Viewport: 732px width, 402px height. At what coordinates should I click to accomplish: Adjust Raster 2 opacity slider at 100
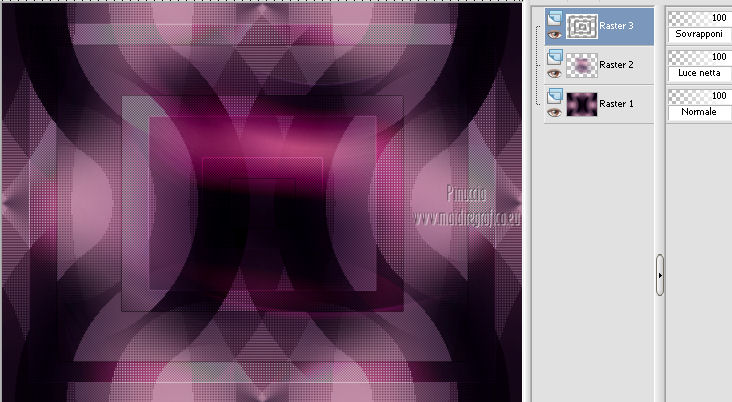pos(699,57)
